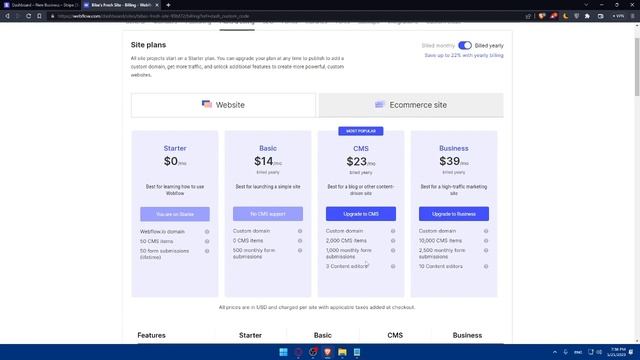The height and width of the screenshot is (360, 640).
Task: Click the Billed monthly label
Action: (x=438, y=46)
